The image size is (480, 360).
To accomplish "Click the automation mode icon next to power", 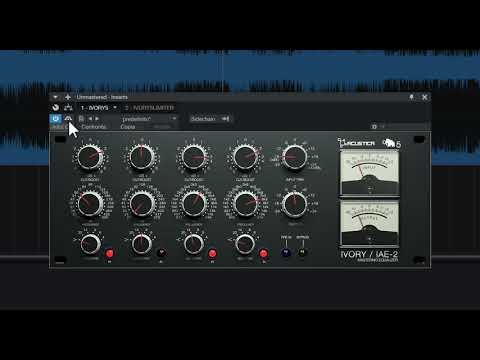I will (x=68, y=118).
